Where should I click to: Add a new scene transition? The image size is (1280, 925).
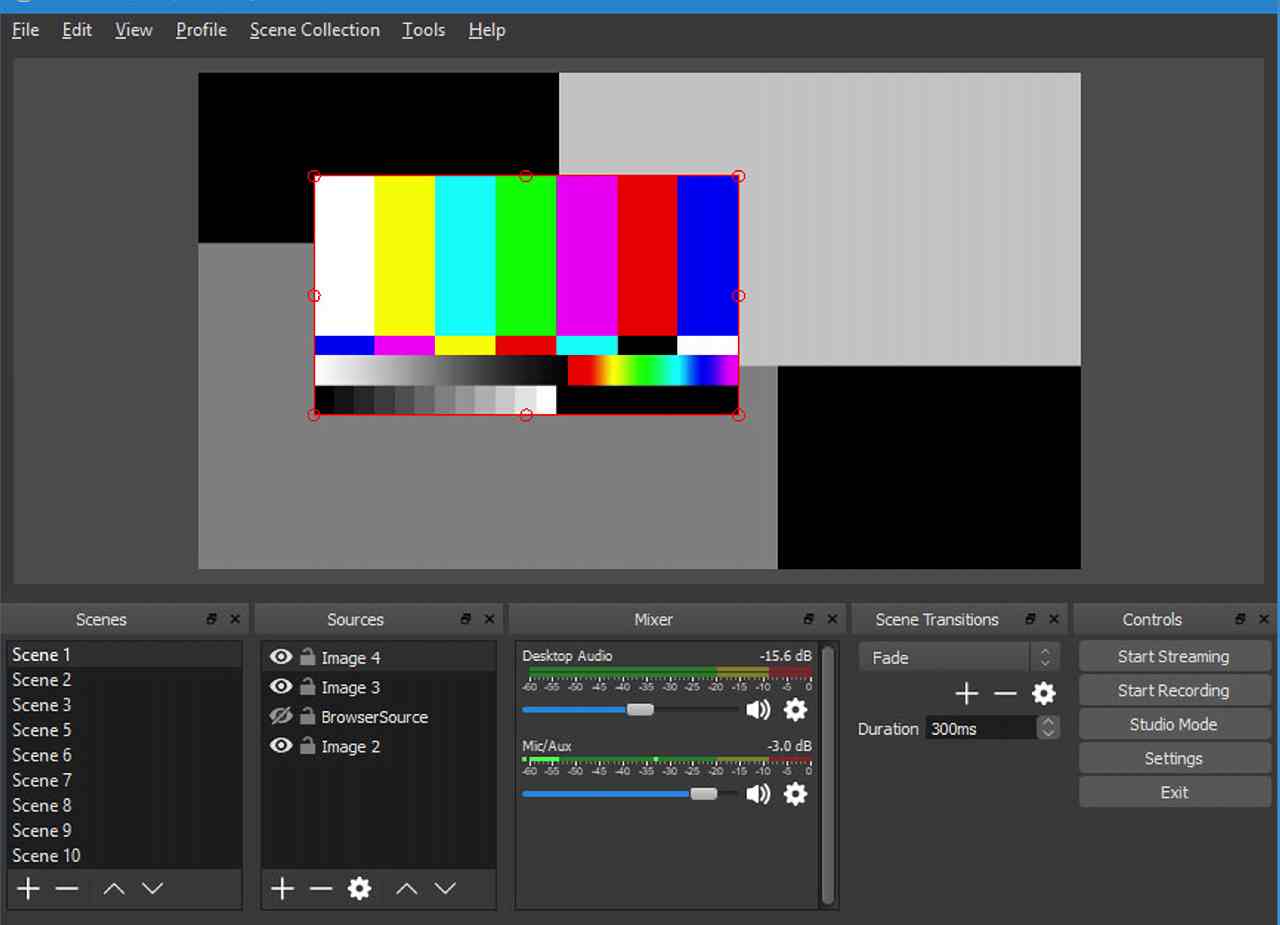coord(966,694)
